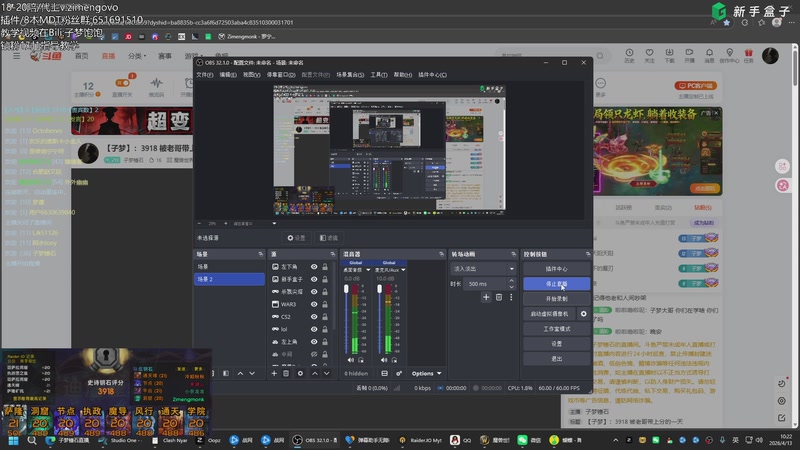Add a new source with plus icon

[x=275, y=373]
